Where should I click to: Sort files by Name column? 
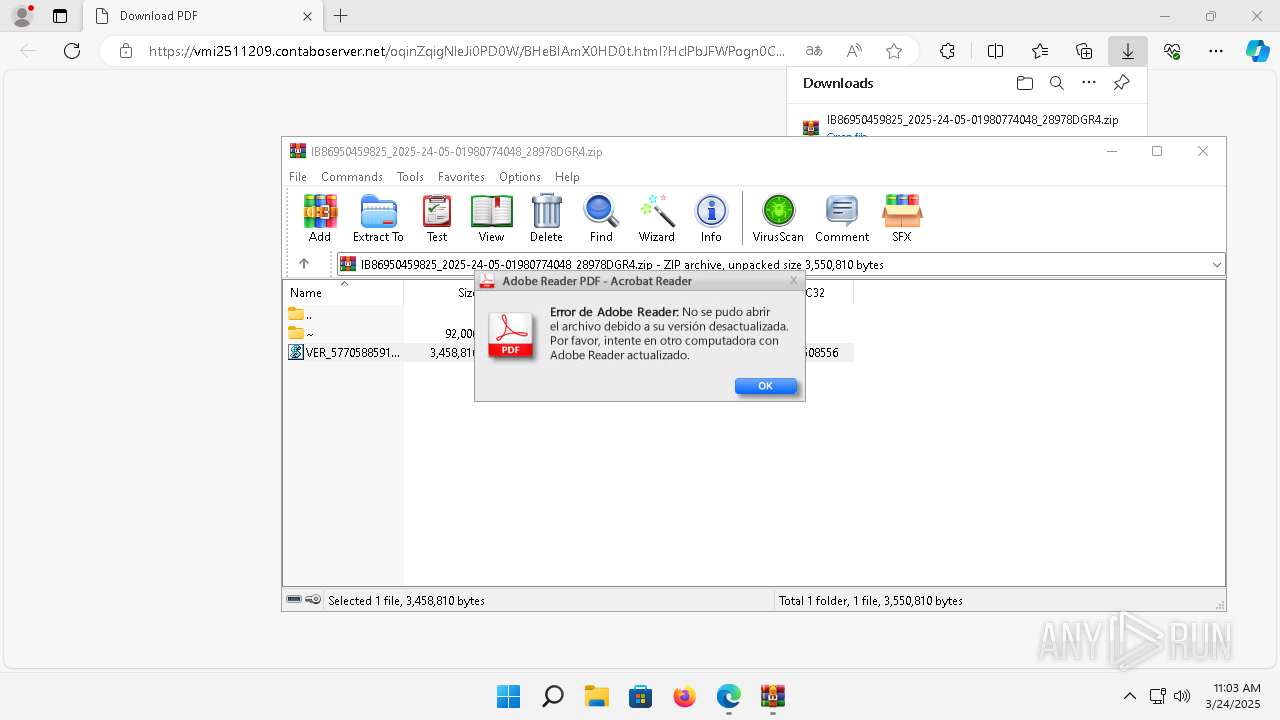[x=343, y=293]
